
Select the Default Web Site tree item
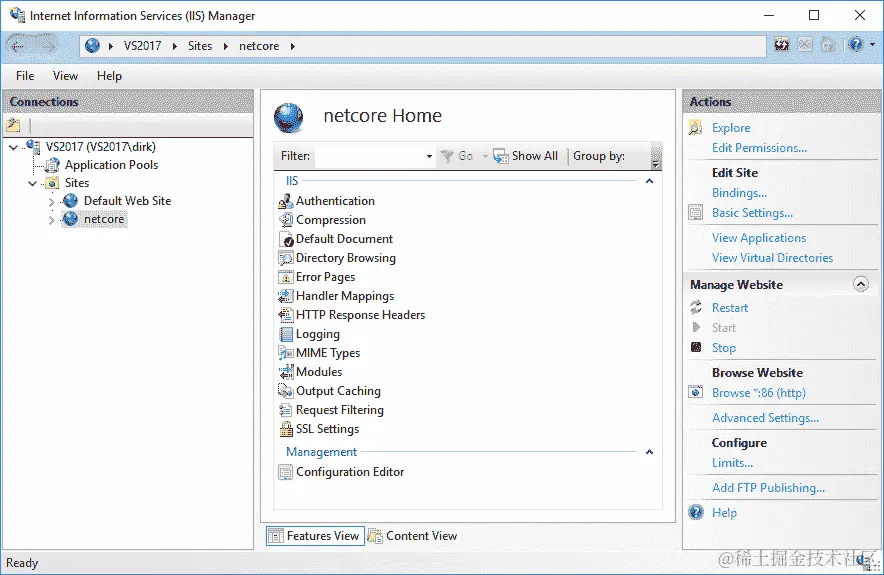(127, 201)
